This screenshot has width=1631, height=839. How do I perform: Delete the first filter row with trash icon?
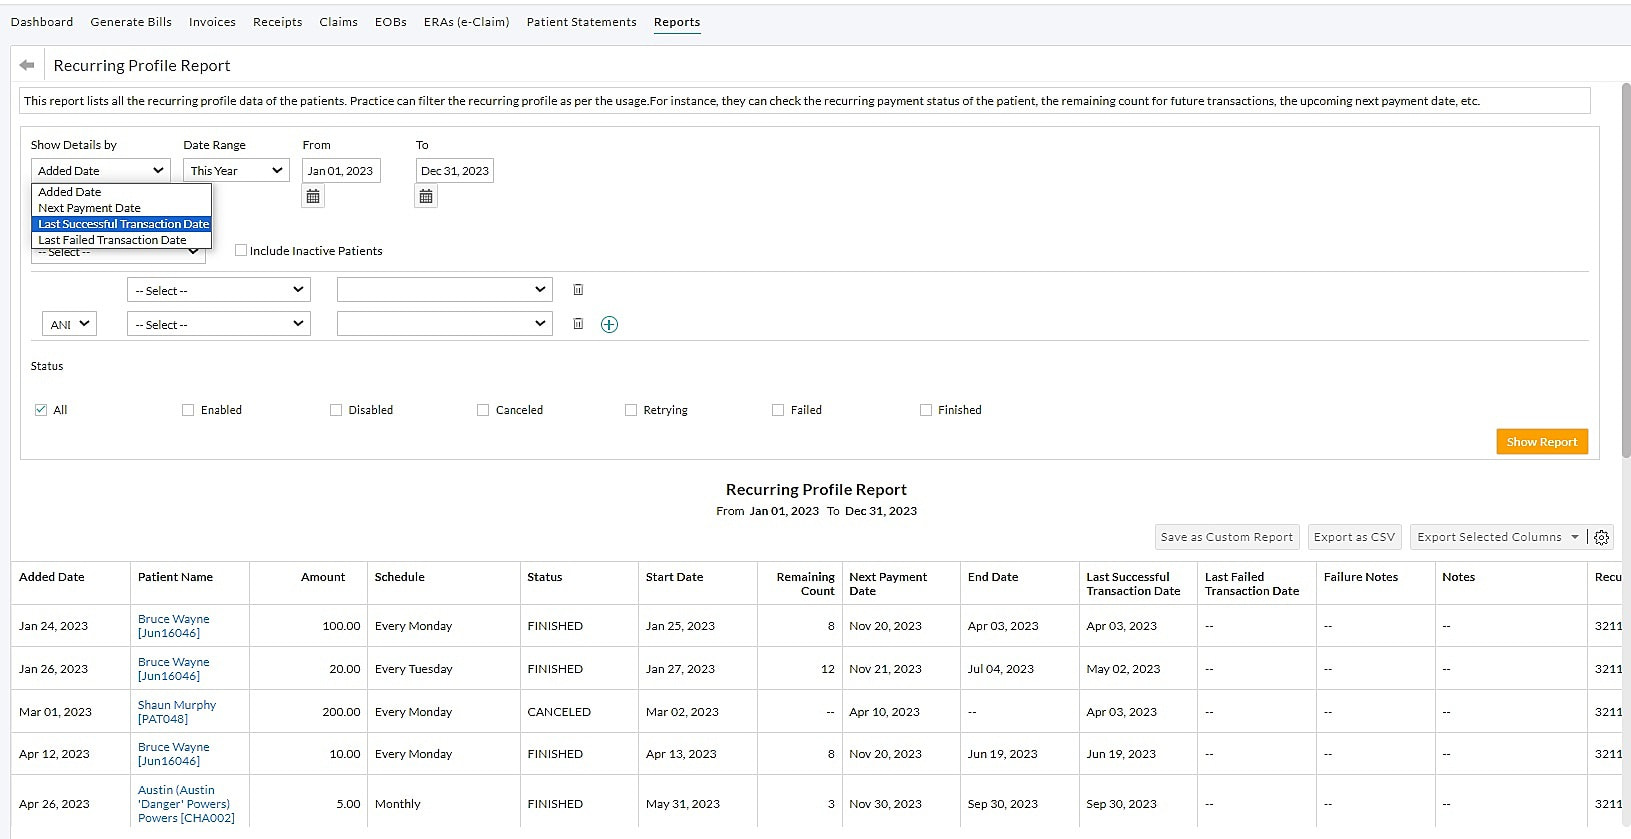(578, 290)
